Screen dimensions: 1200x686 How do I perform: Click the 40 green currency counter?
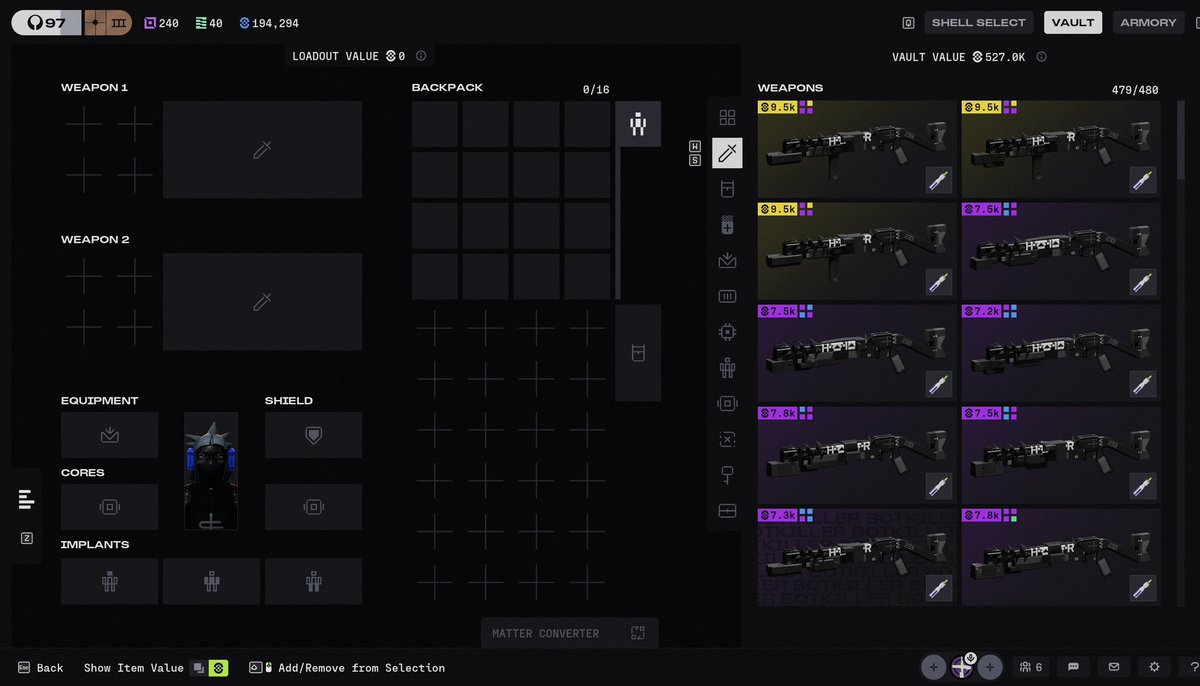point(209,23)
